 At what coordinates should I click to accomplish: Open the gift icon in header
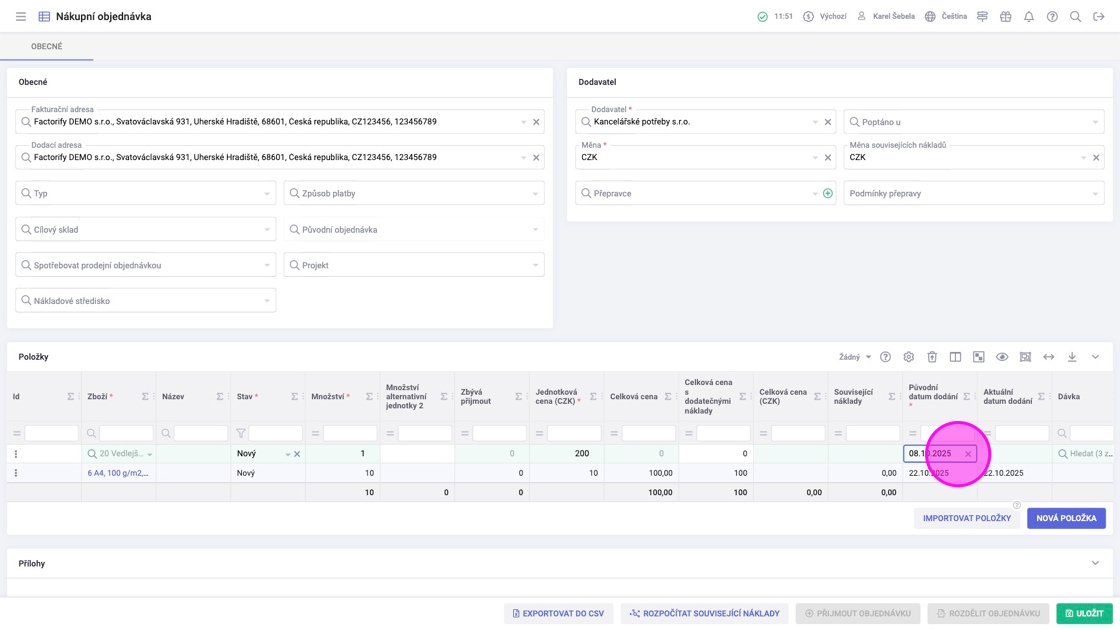(1006, 17)
